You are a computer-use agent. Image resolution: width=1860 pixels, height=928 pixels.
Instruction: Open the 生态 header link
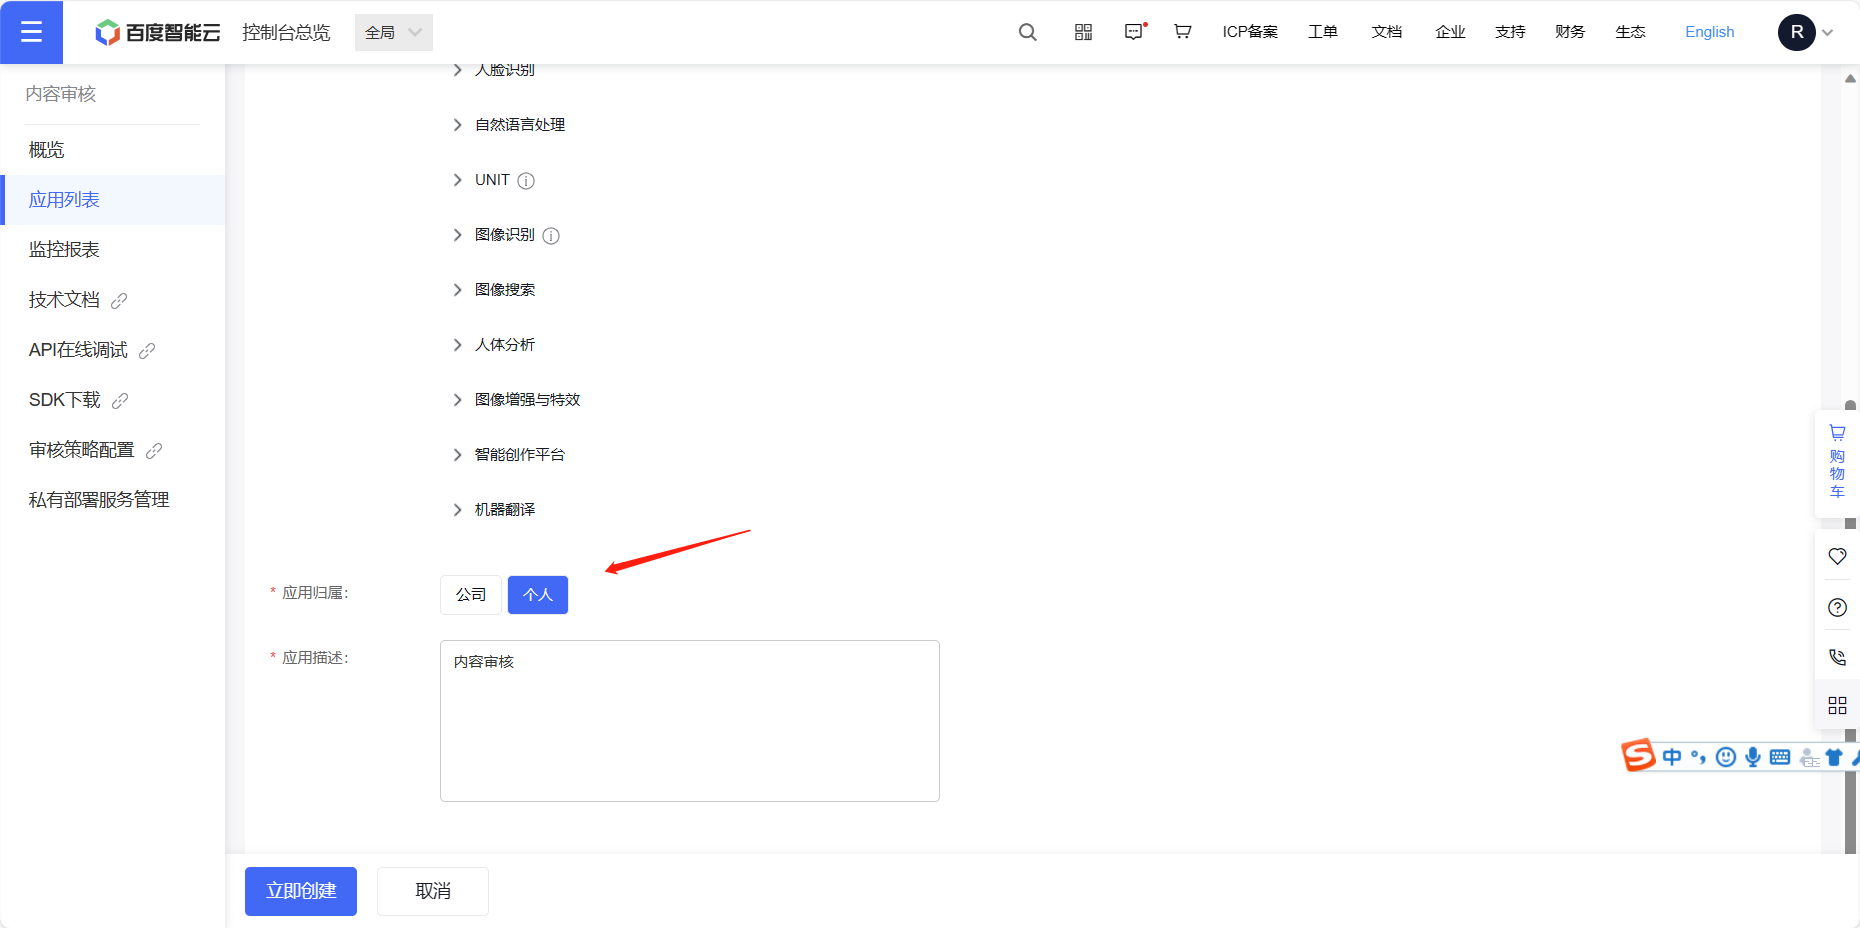pyautogui.click(x=1630, y=32)
